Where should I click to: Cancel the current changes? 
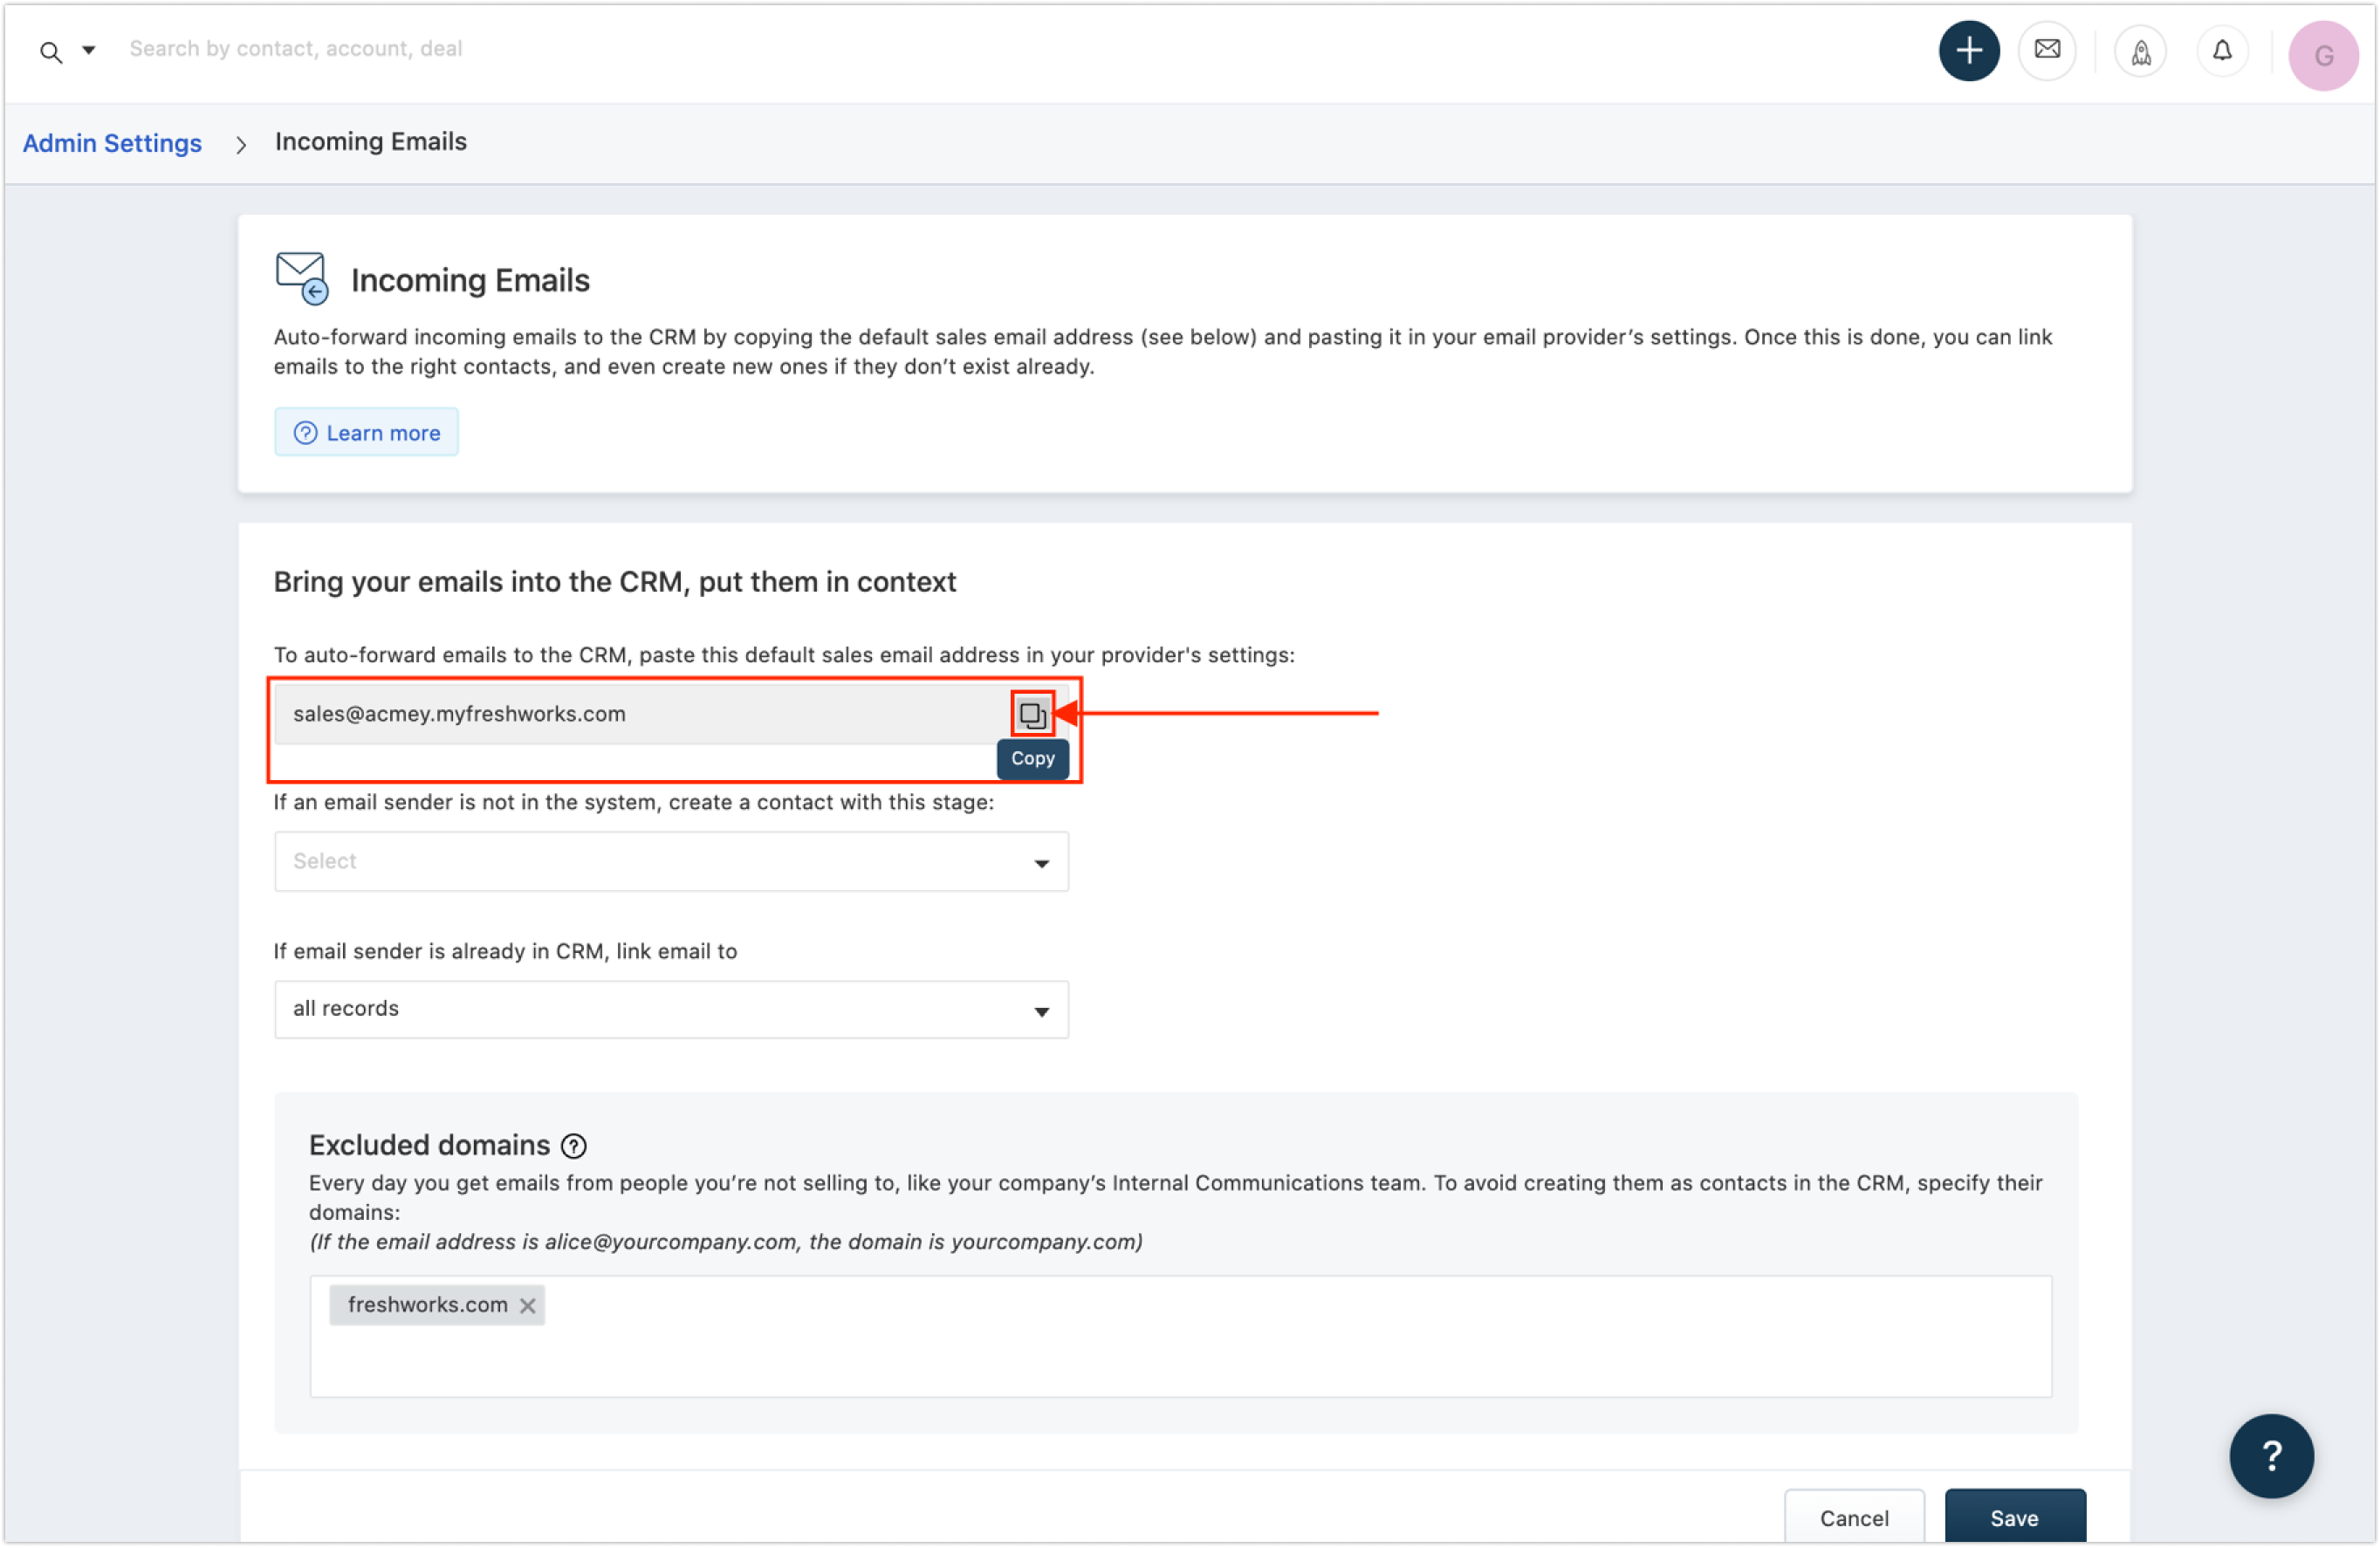point(1854,1518)
